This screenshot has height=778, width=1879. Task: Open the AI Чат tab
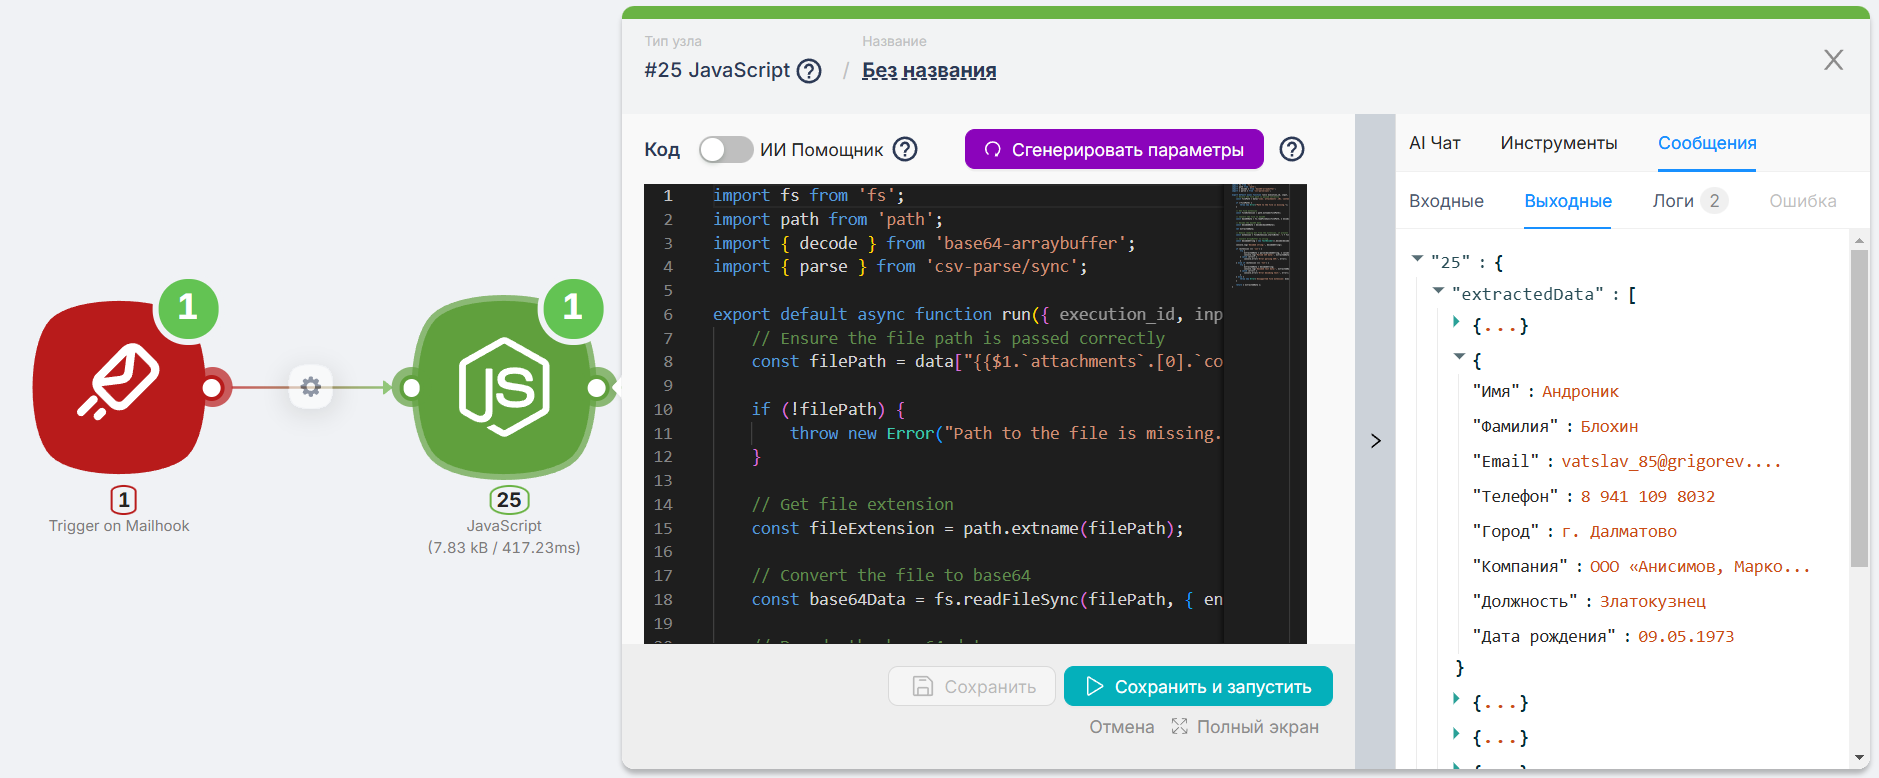1434,143
